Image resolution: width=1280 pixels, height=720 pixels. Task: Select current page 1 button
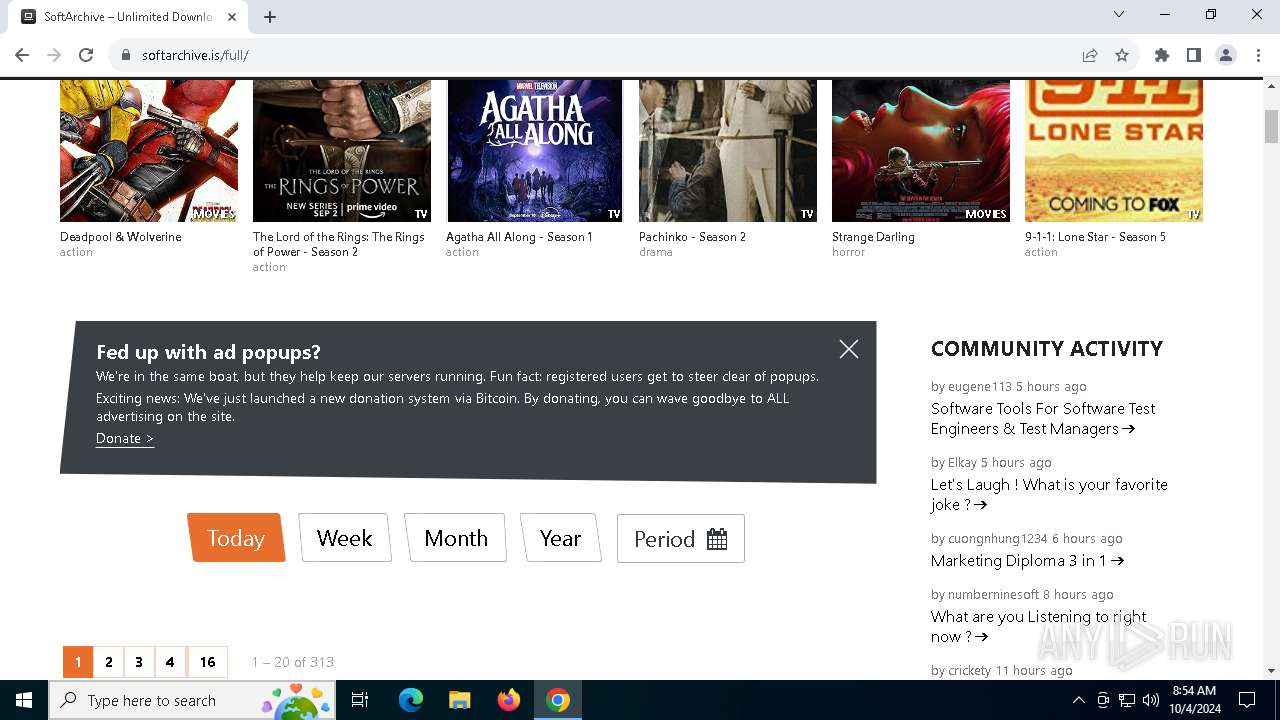click(78, 662)
